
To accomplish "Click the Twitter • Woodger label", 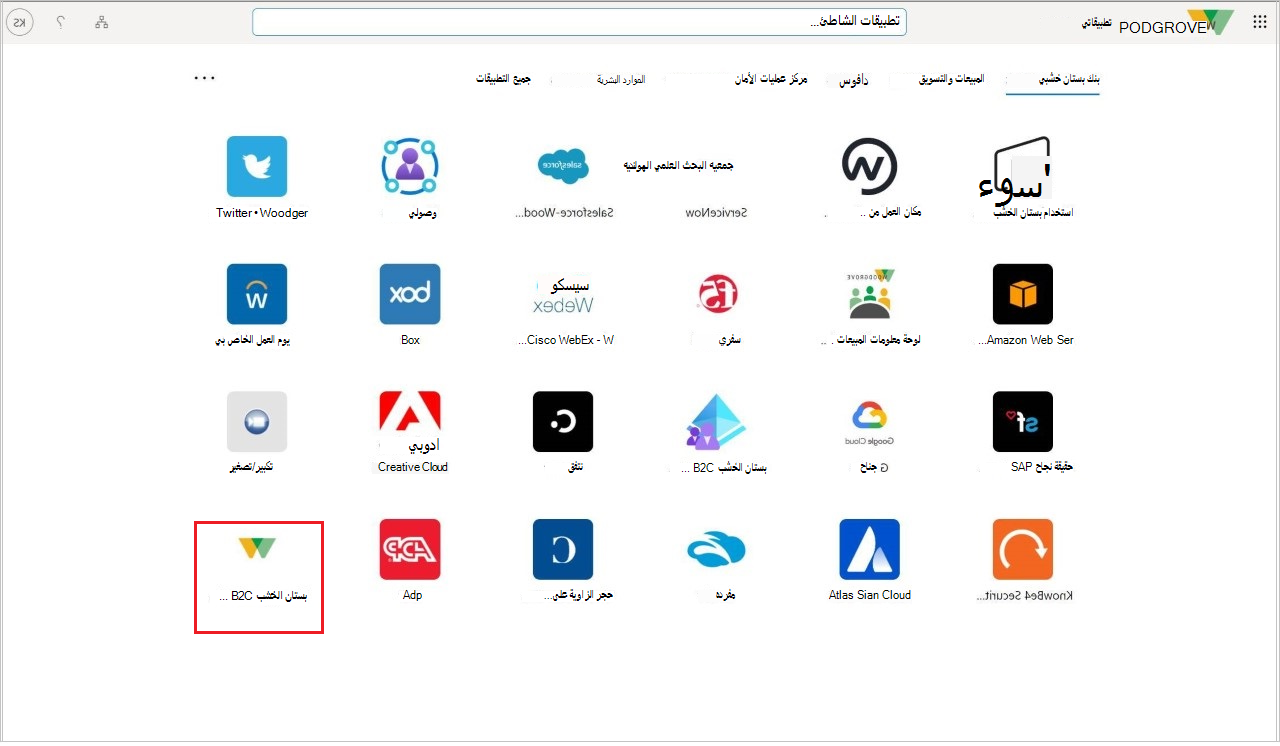I will click(262, 213).
